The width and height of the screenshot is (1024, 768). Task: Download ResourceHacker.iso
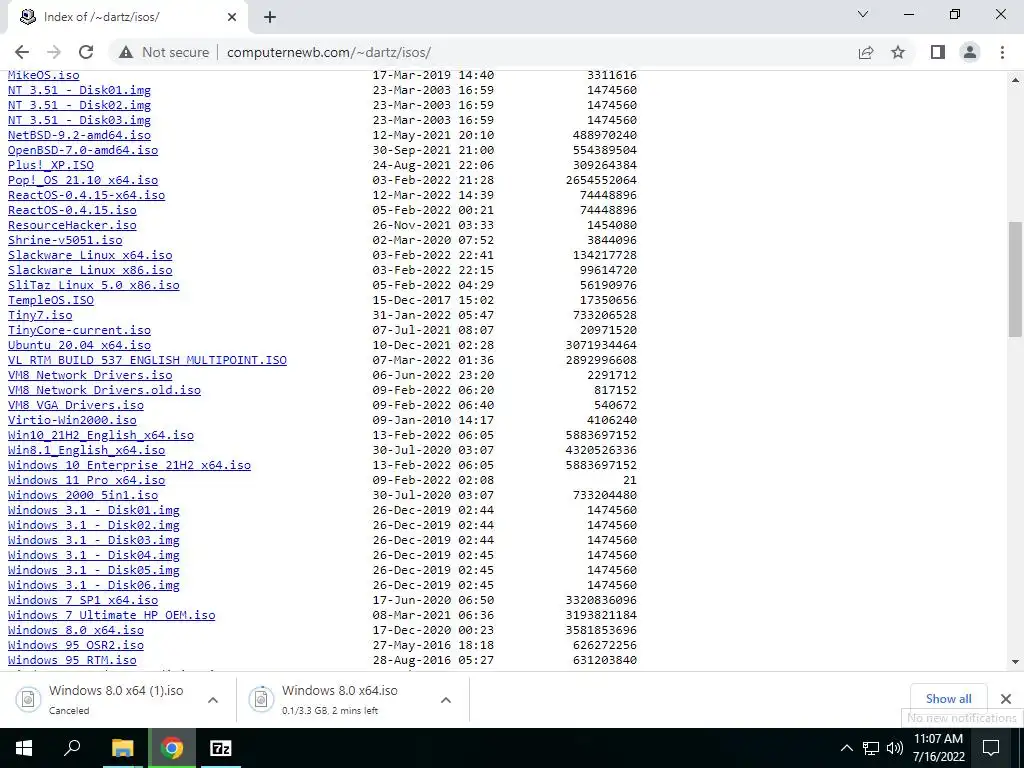72,225
